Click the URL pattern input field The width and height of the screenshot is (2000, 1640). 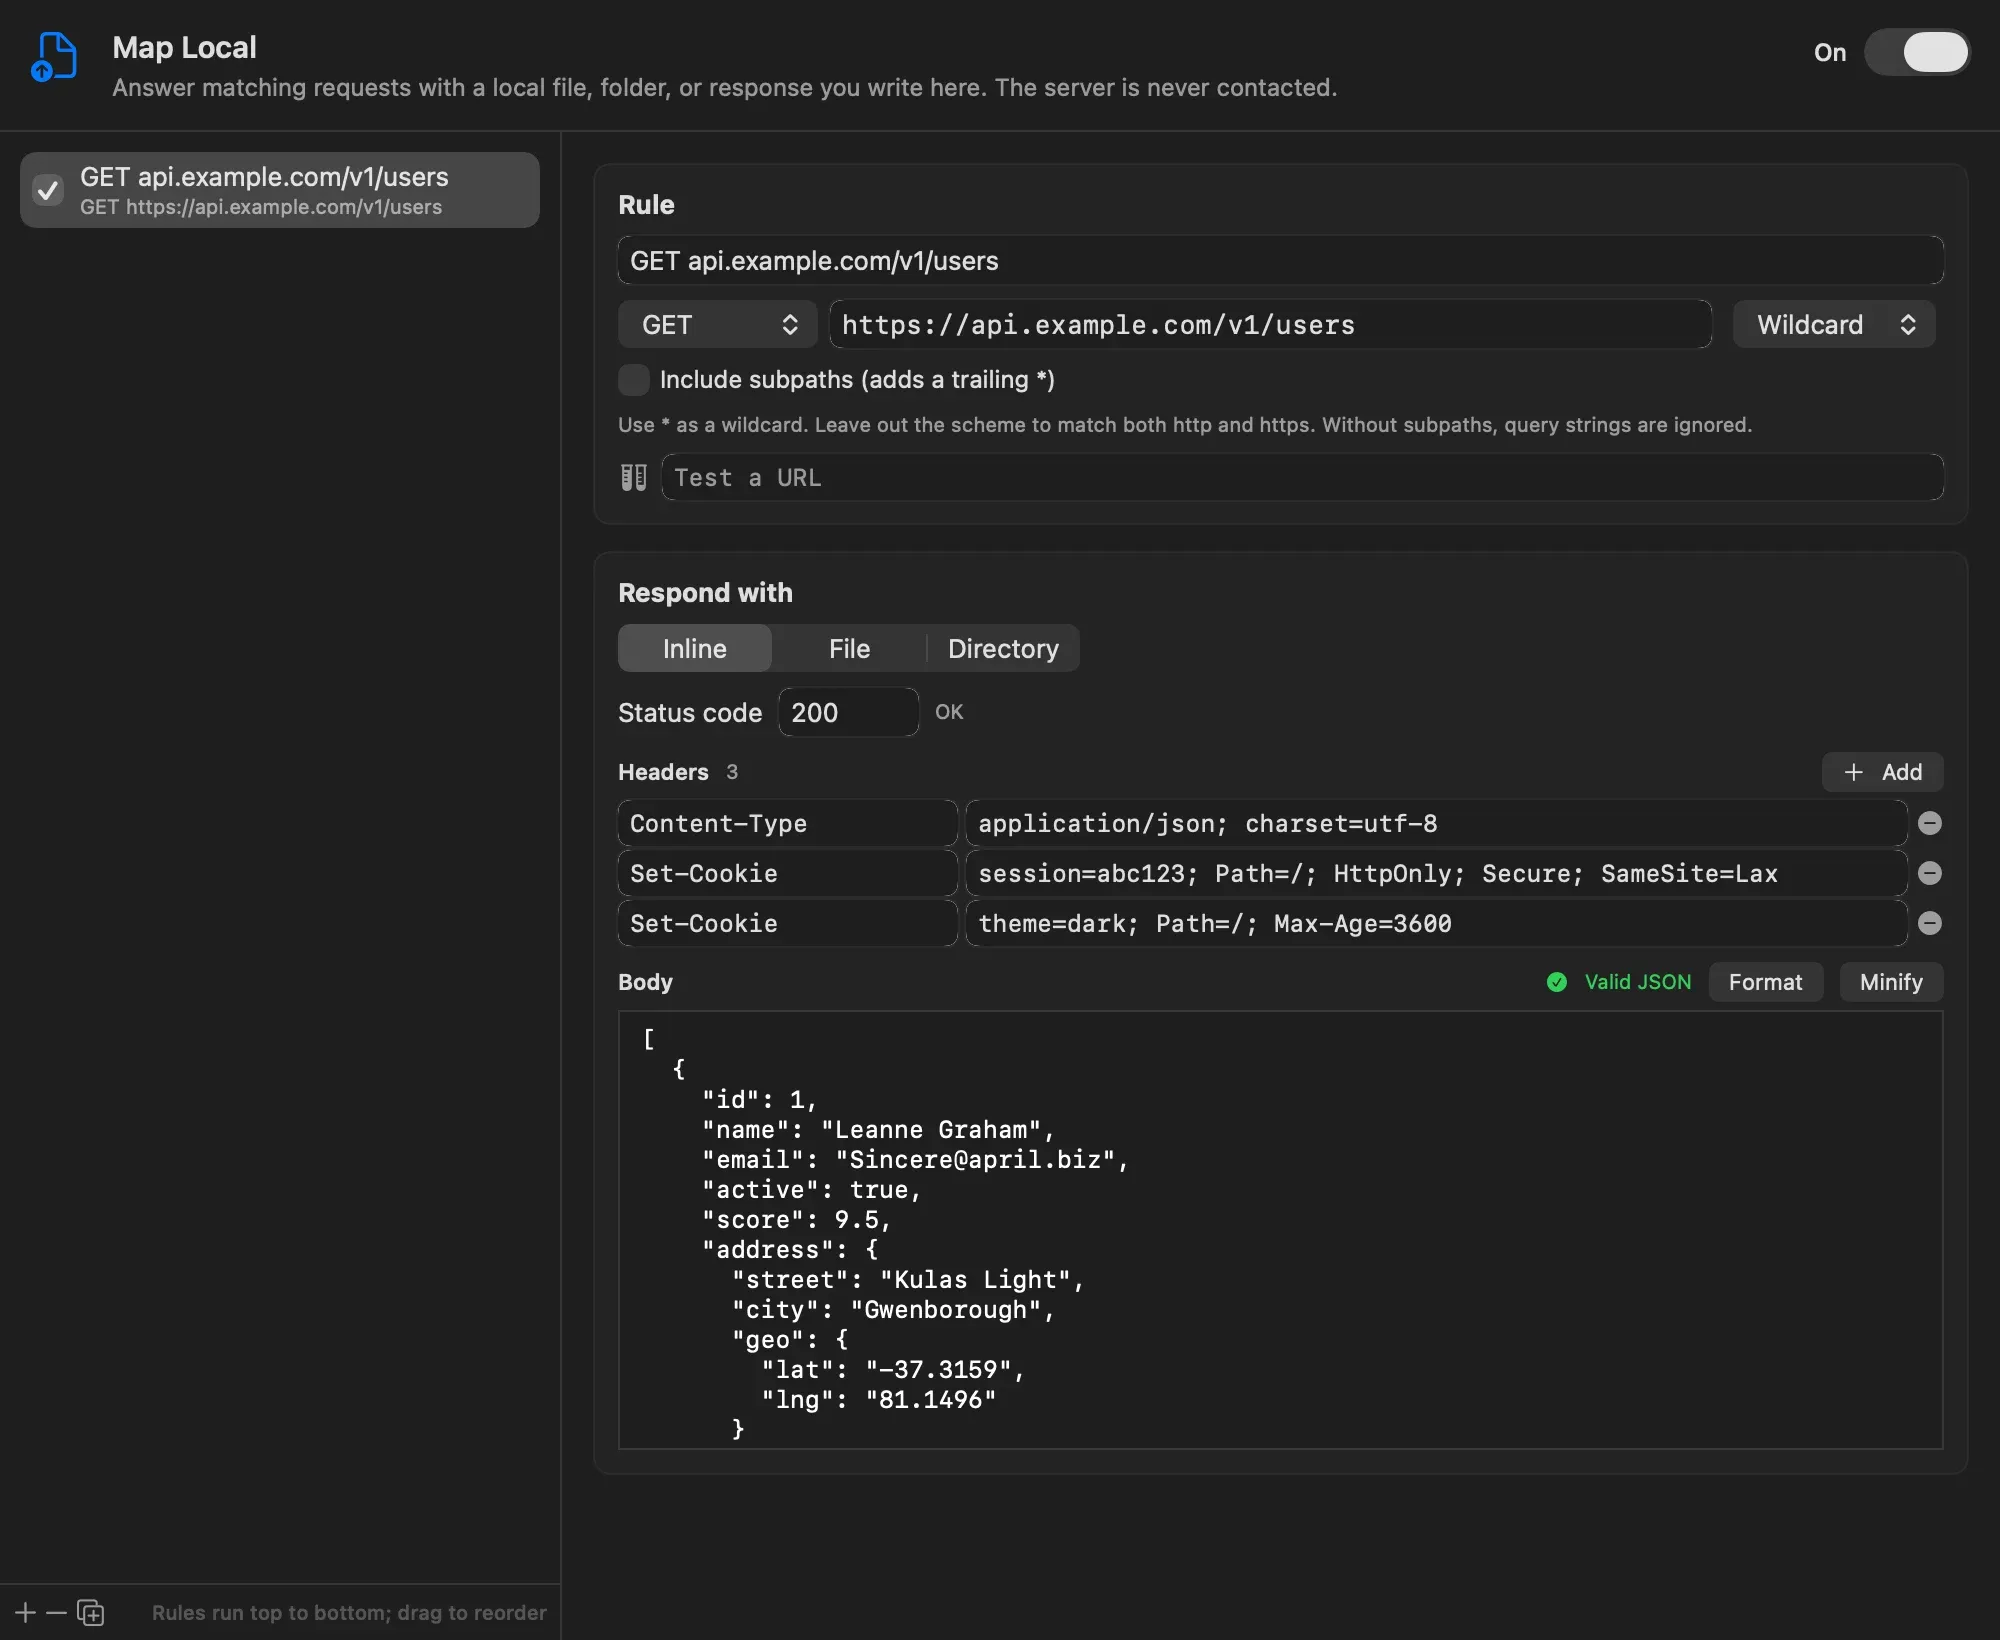pyautogui.click(x=1270, y=325)
